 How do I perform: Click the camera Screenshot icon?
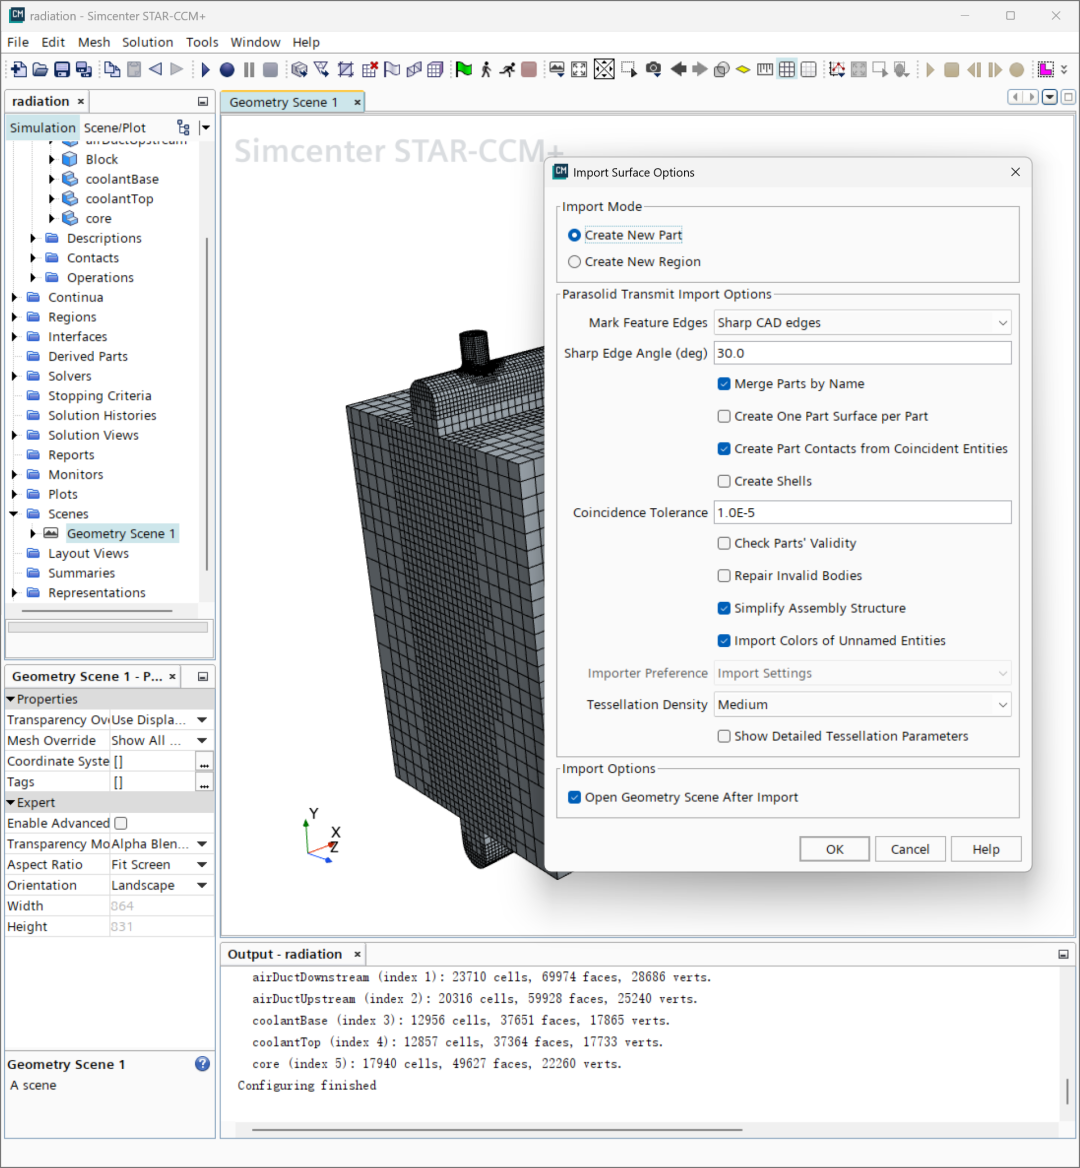point(653,70)
